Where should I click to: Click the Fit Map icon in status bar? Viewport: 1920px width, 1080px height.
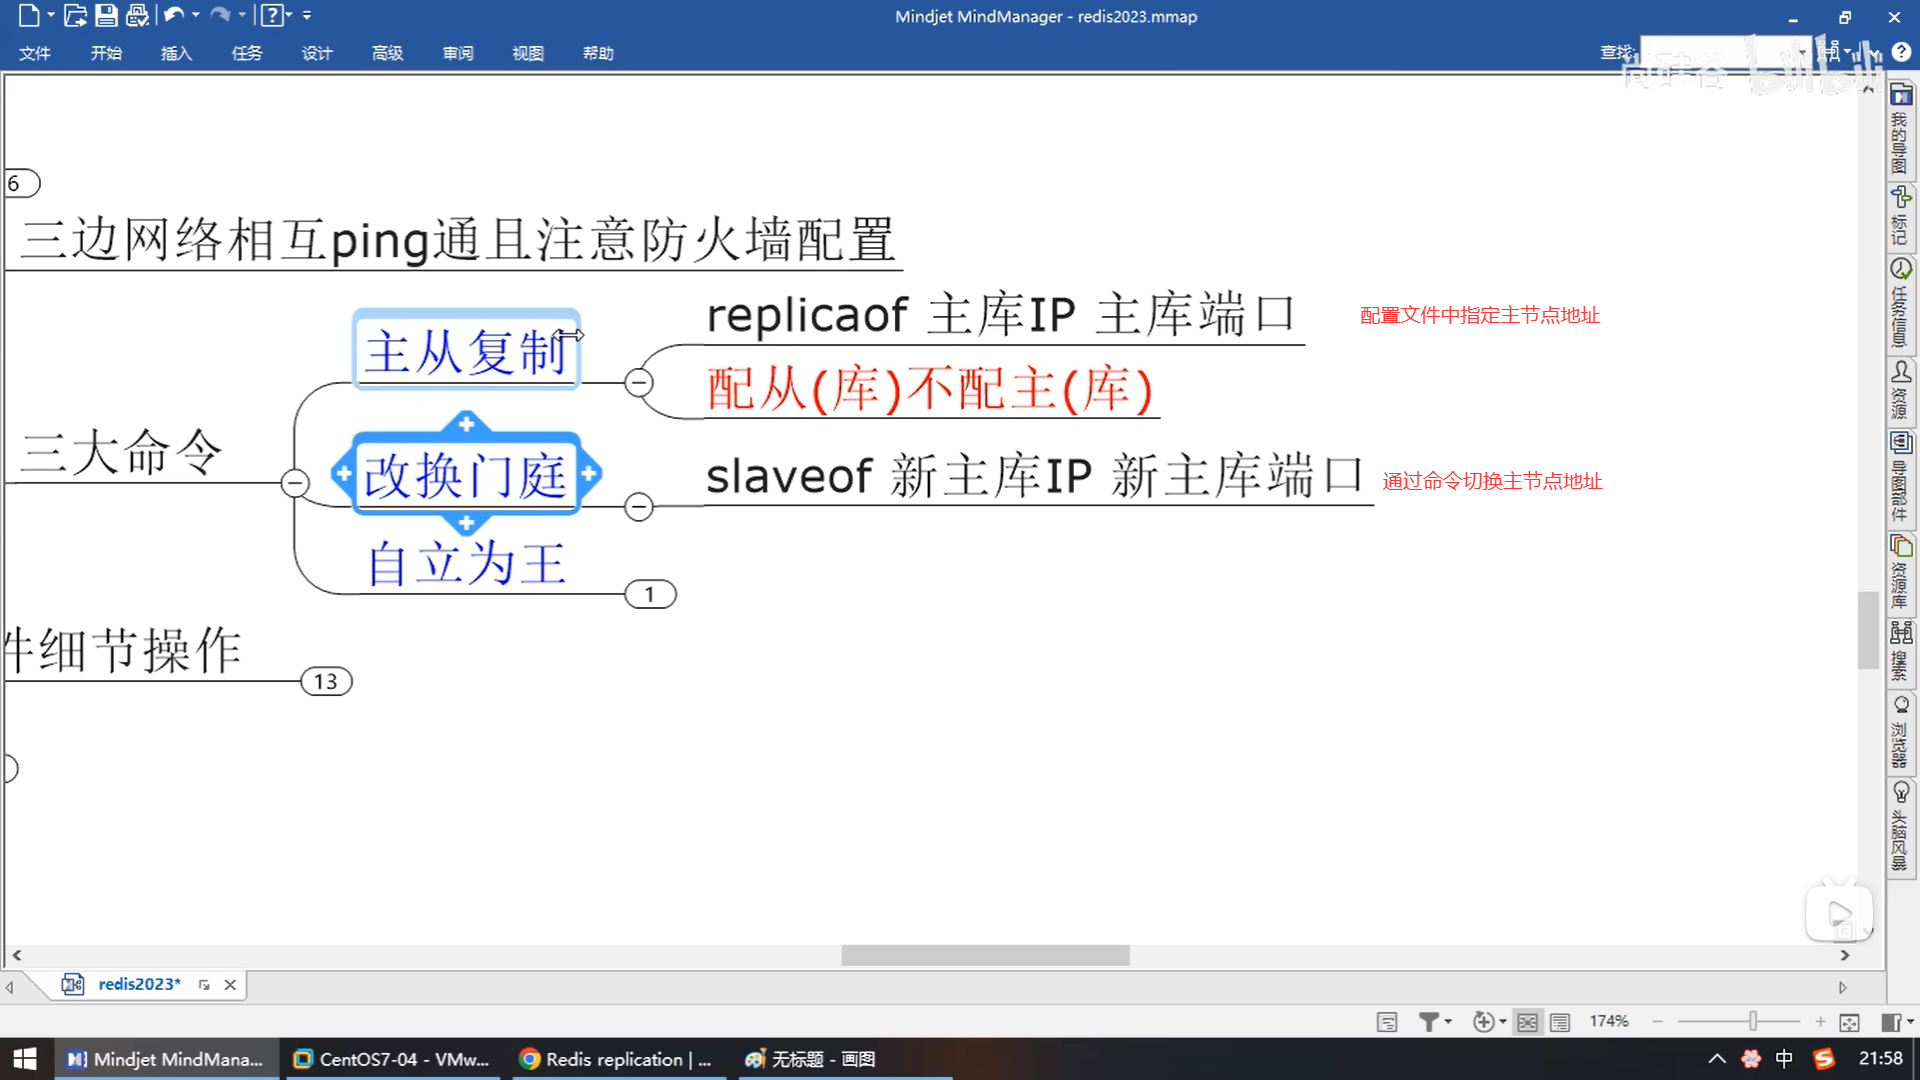point(1849,1022)
